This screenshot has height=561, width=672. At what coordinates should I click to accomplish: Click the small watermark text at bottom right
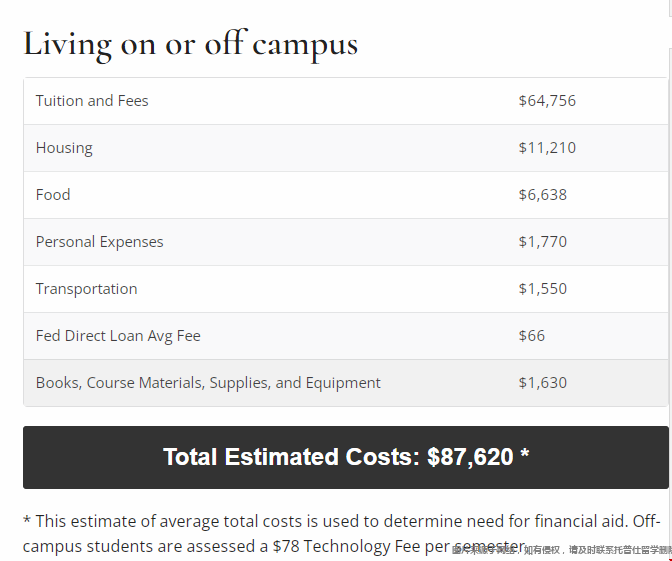pyautogui.click(x=562, y=550)
